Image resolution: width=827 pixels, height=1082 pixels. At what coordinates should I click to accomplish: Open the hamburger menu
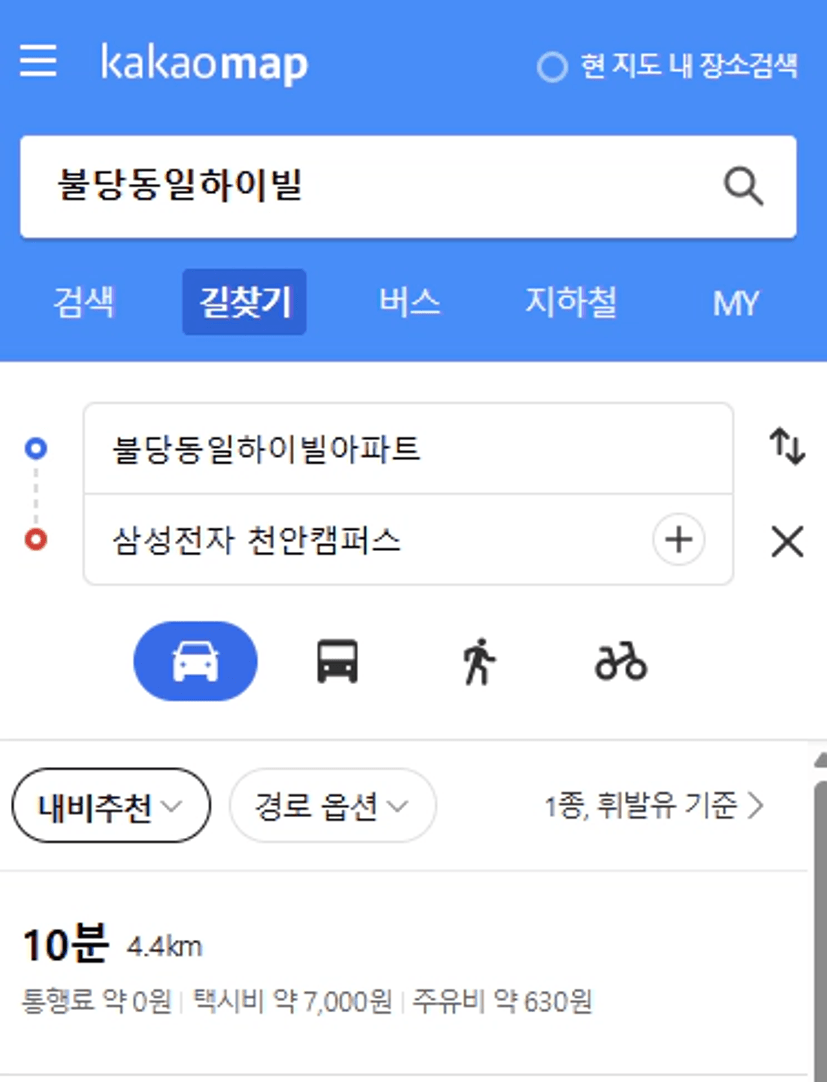(38, 61)
